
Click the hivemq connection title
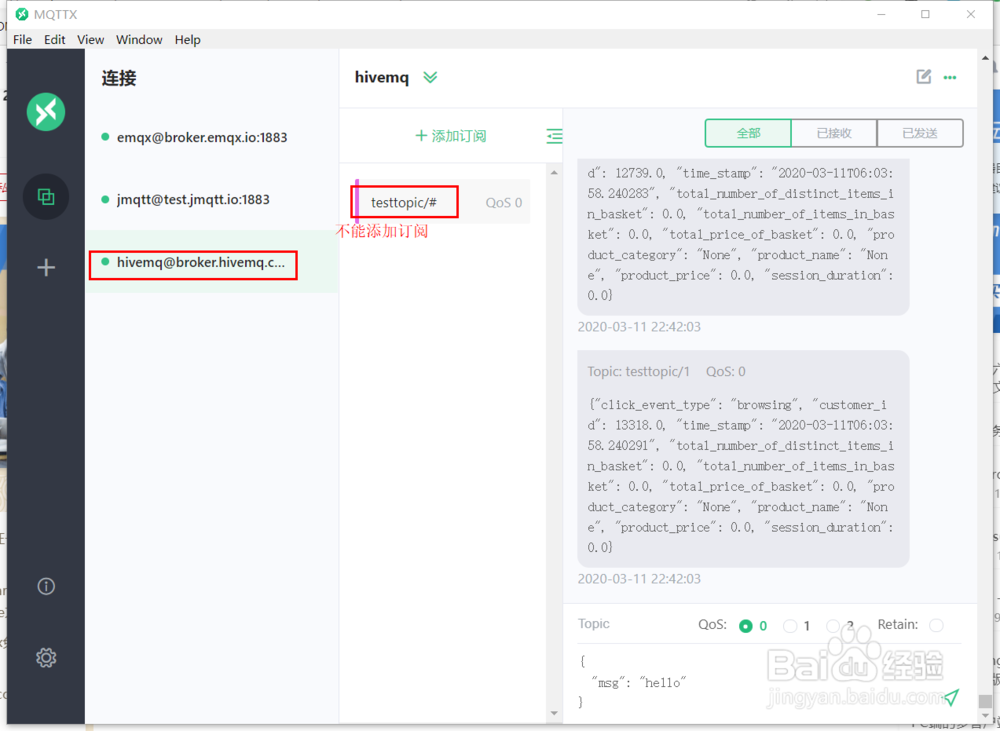381,77
